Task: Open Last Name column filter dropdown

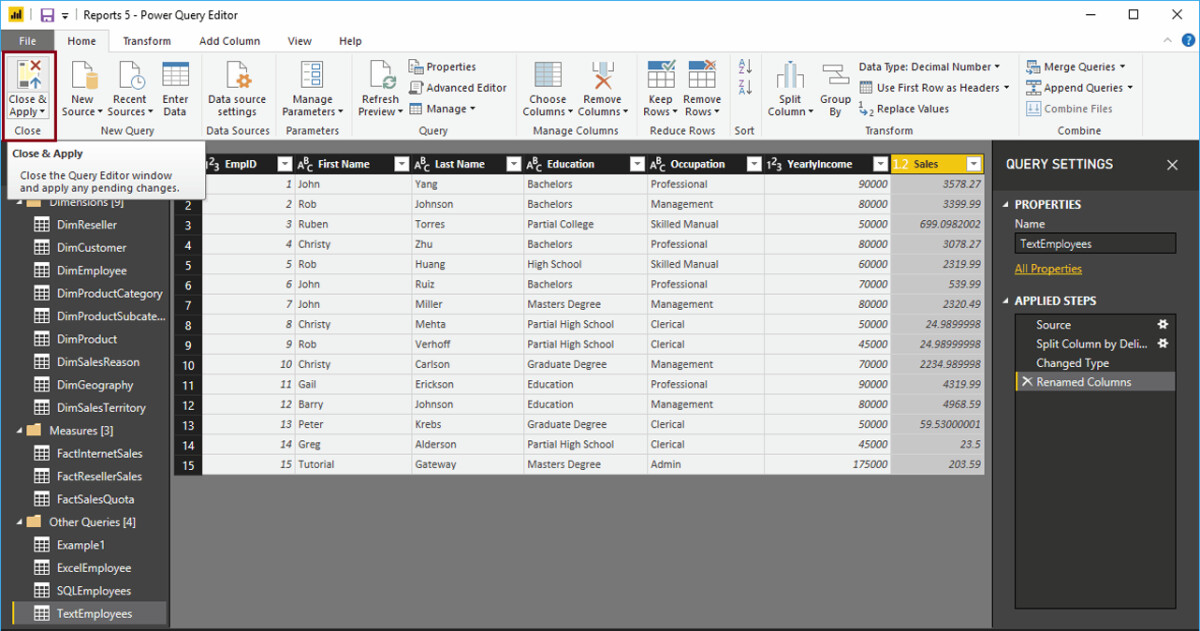Action: 514,164
